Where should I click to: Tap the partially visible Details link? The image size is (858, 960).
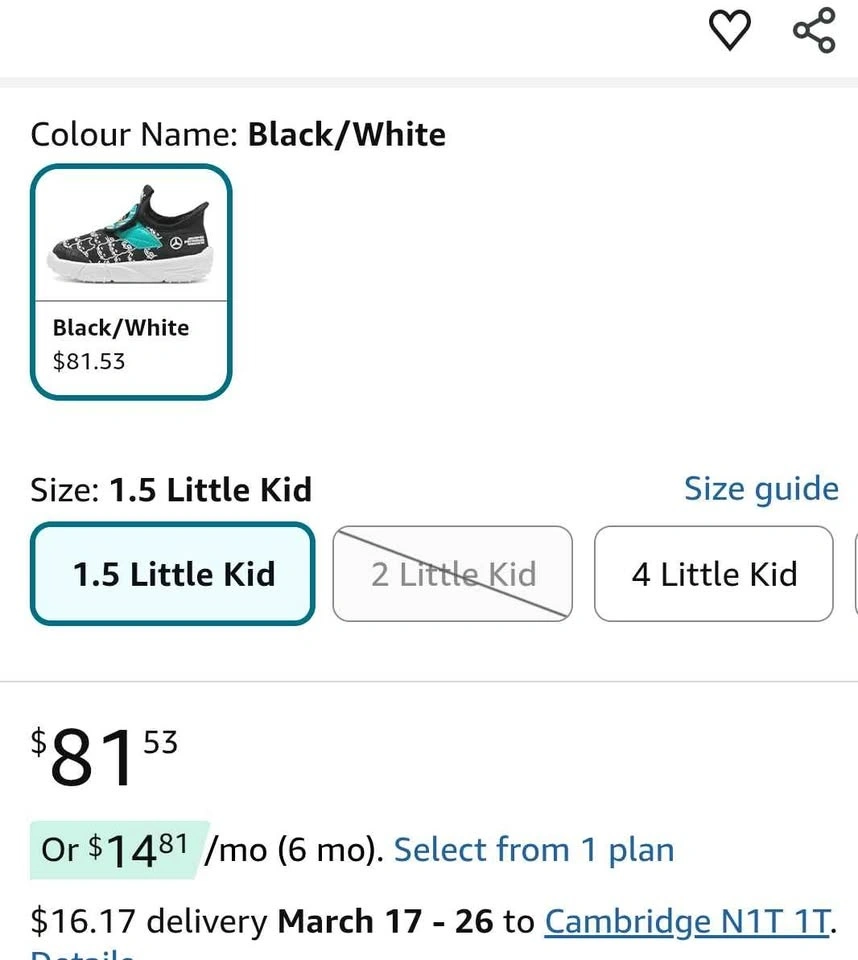pos(82,954)
